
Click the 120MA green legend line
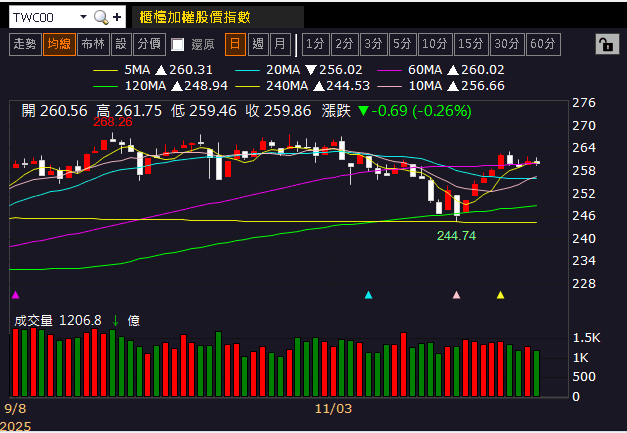(105, 86)
